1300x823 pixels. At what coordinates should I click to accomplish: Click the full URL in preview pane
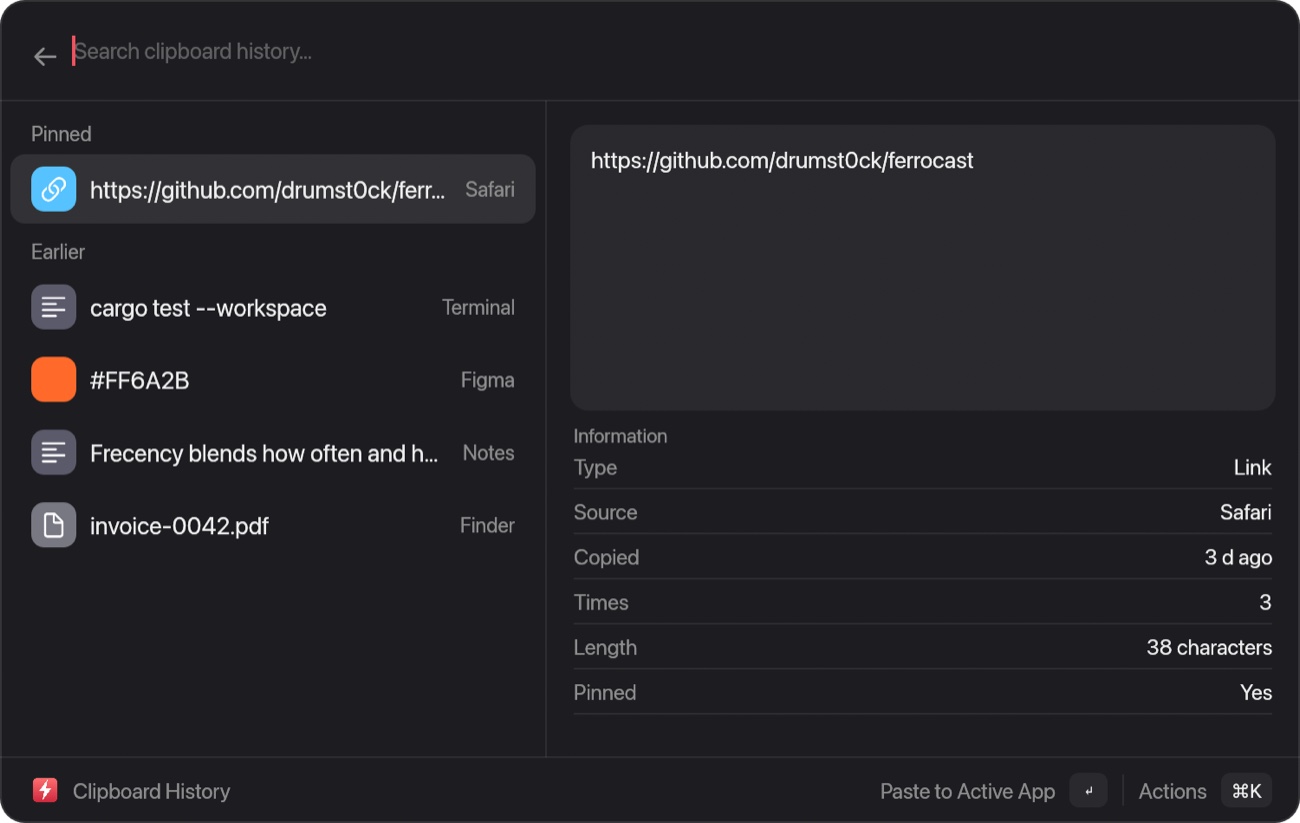tap(782, 161)
